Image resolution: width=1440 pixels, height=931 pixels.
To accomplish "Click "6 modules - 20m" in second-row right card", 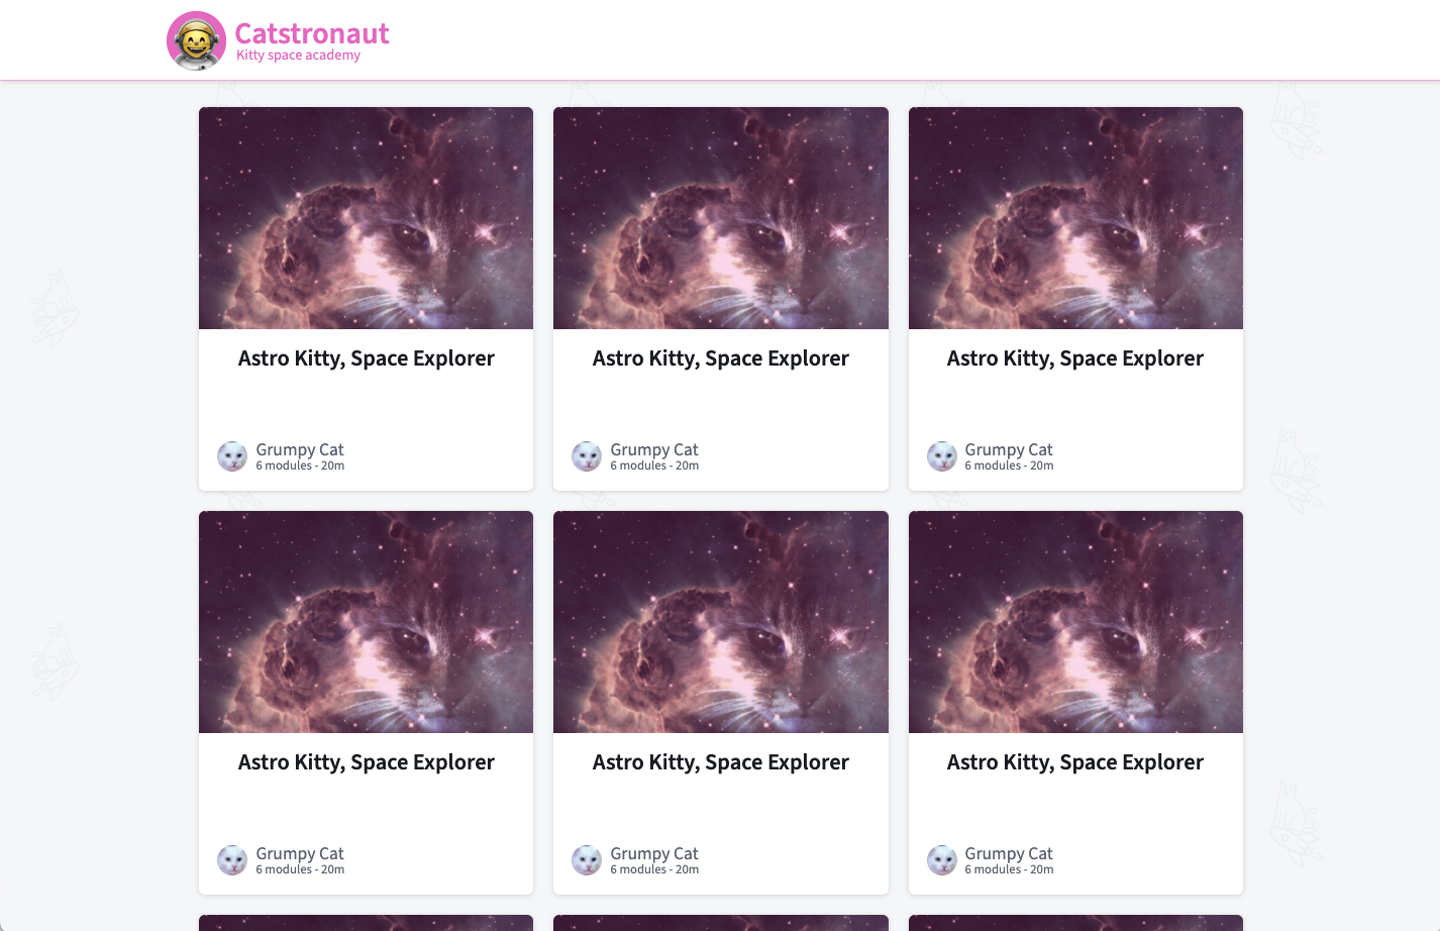I will tap(1009, 870).
